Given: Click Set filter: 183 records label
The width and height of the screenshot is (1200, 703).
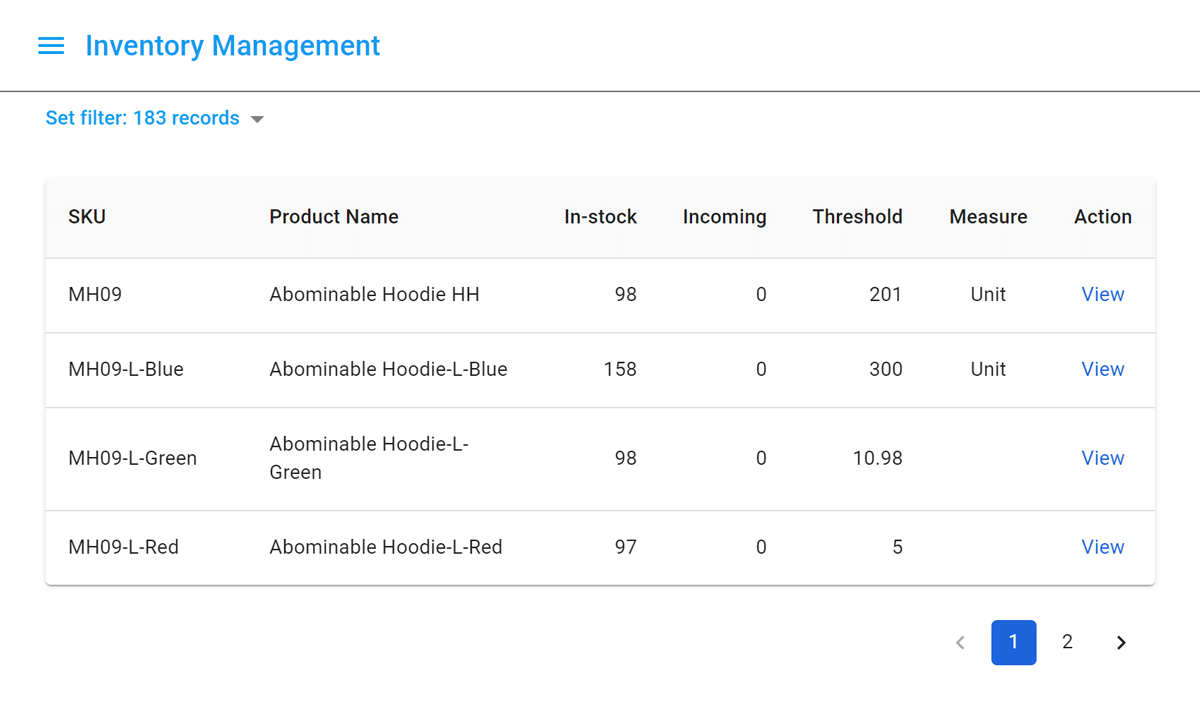Looking at the screenshot, I should pyautogui.click(x=143, y=118).
